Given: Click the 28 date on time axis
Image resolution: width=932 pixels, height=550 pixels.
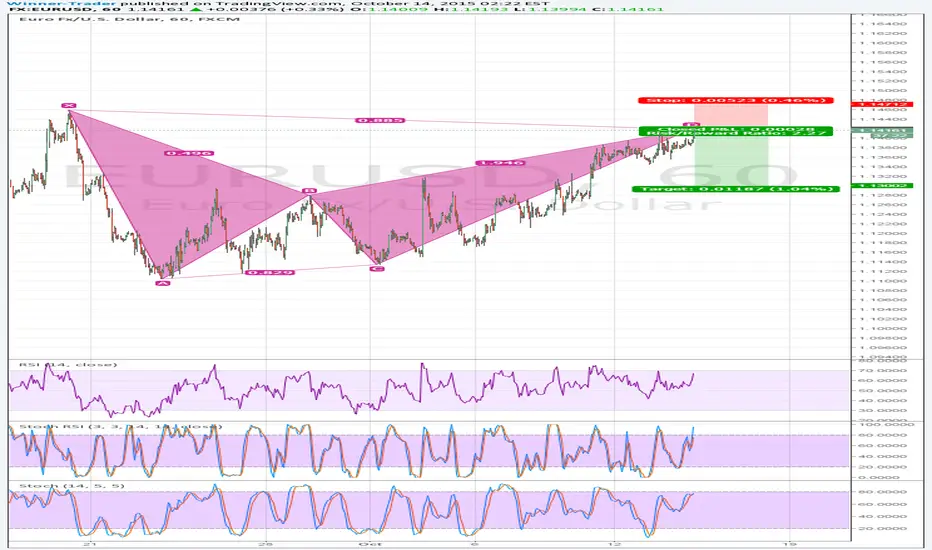Looking at the screenshot, I should (266, 543).
